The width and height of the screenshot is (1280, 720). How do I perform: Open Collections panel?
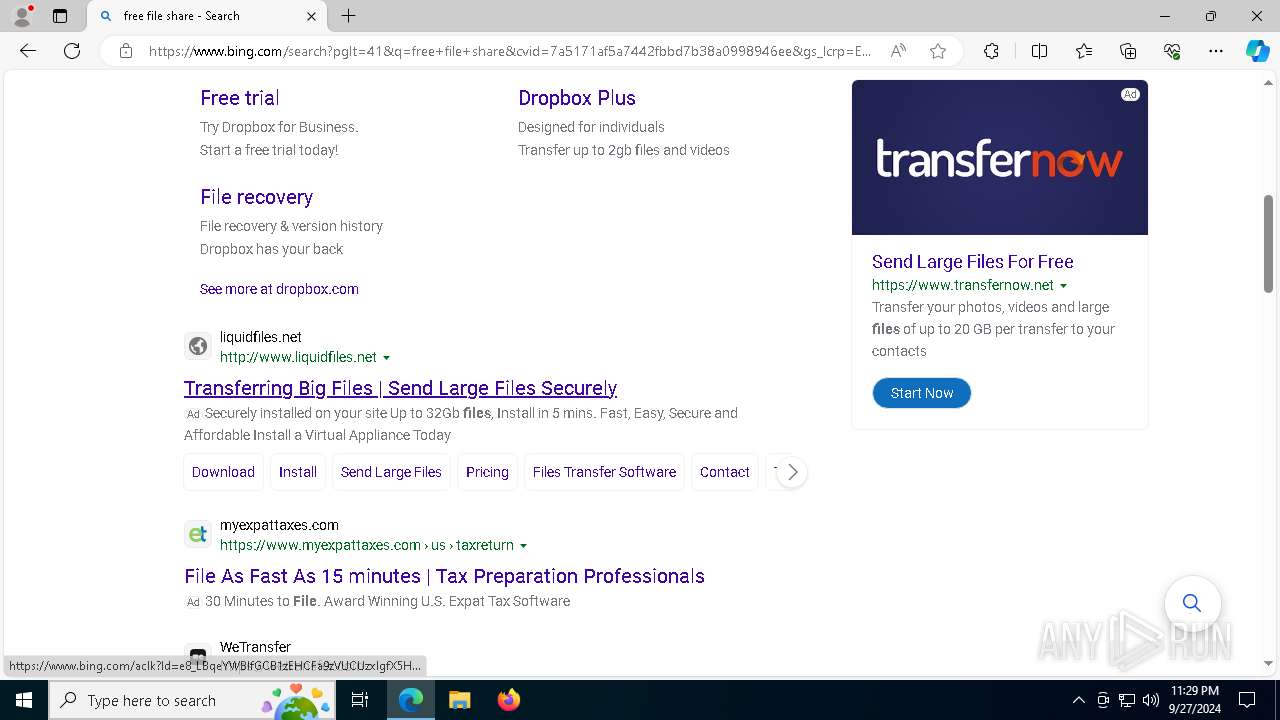click(x=1128, y=51)
